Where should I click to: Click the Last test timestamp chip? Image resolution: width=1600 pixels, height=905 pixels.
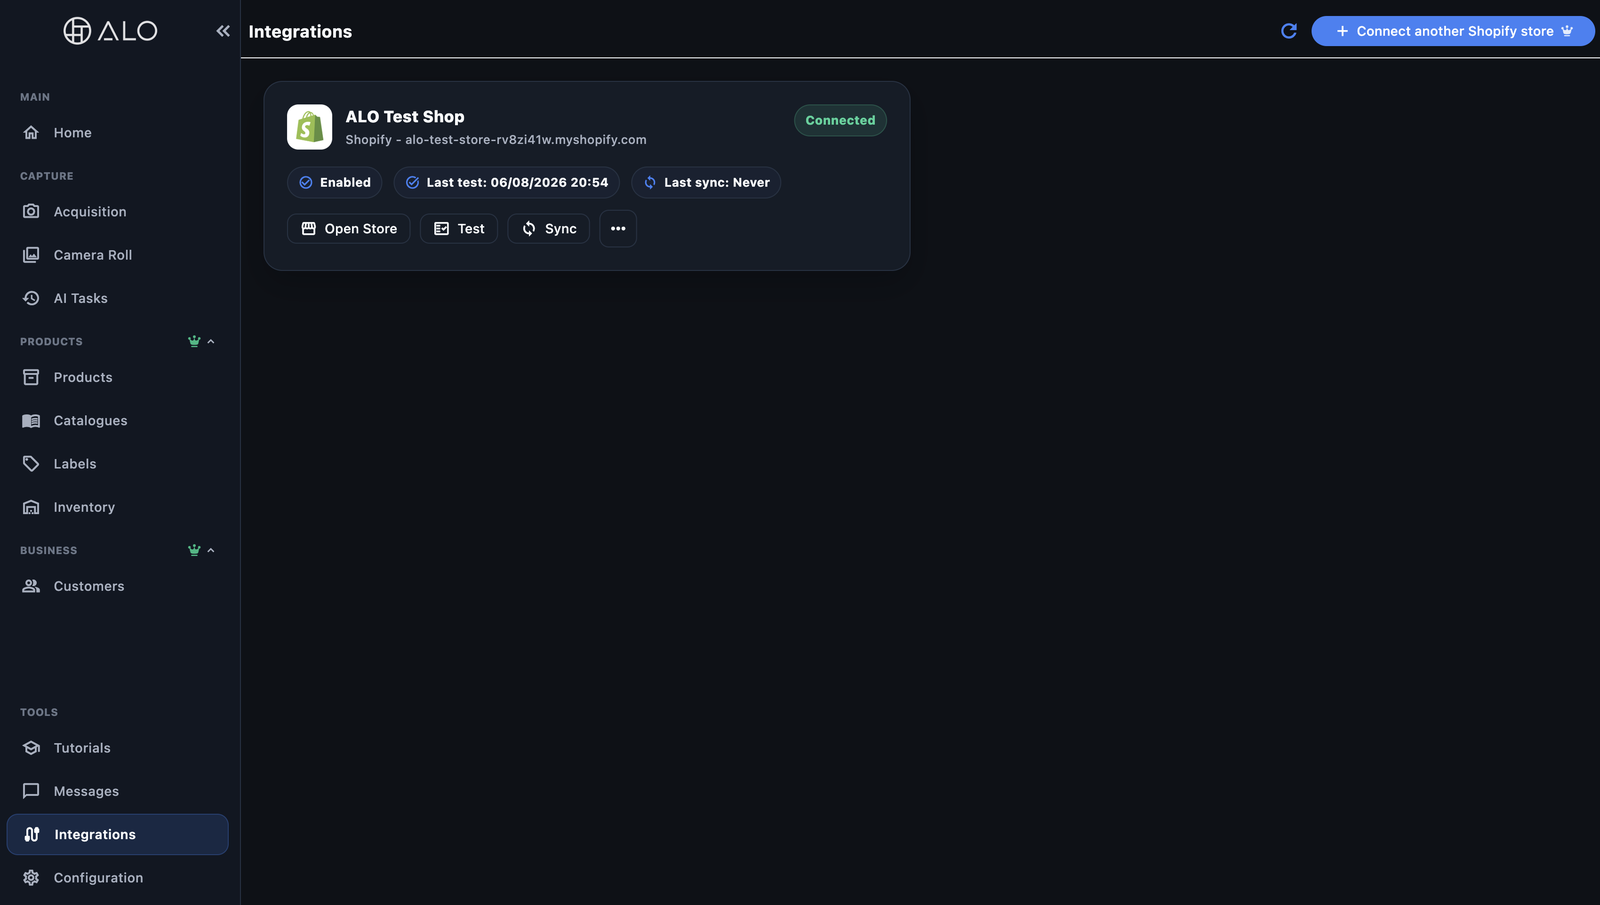[507, 182]
